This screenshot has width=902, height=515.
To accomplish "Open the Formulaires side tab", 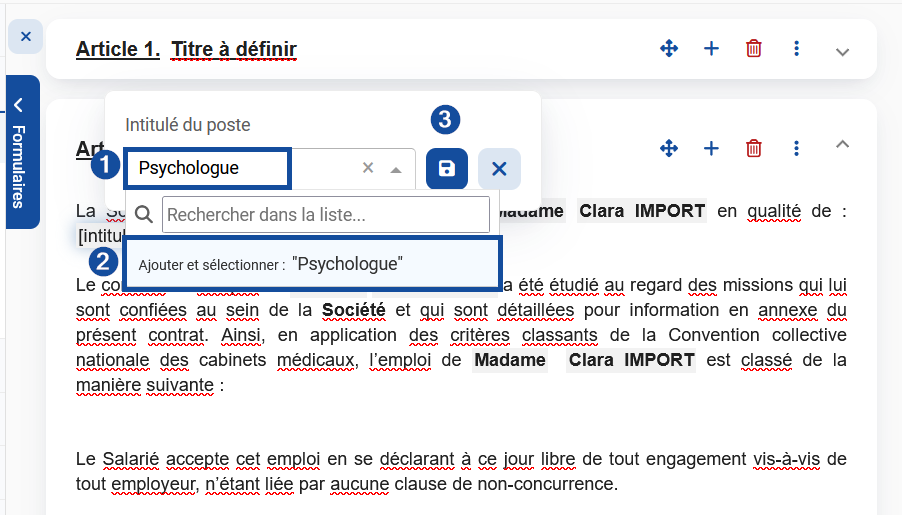I will click(x=22, y=152).
